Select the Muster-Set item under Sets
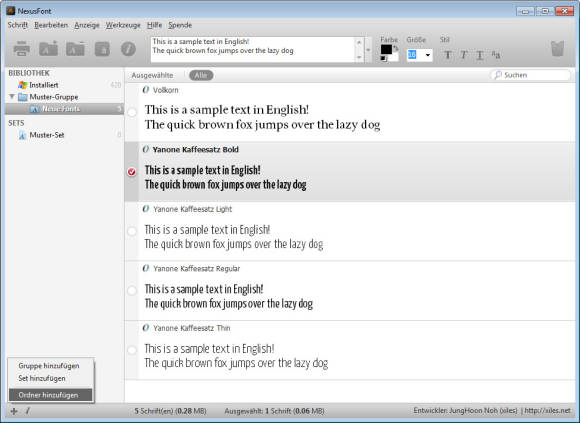Image resolution: width=580 pixels, height=423 pixels. 47,135
